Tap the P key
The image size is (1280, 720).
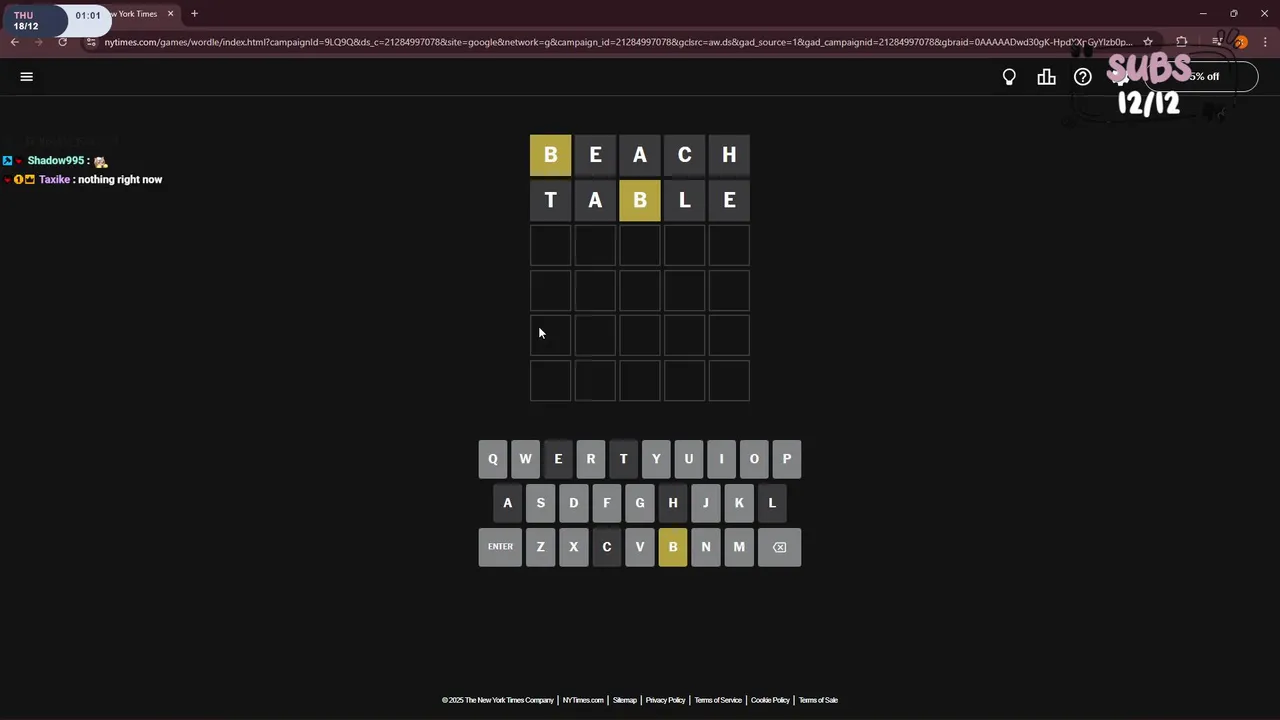pyautogui.click(x=787, y=459)
